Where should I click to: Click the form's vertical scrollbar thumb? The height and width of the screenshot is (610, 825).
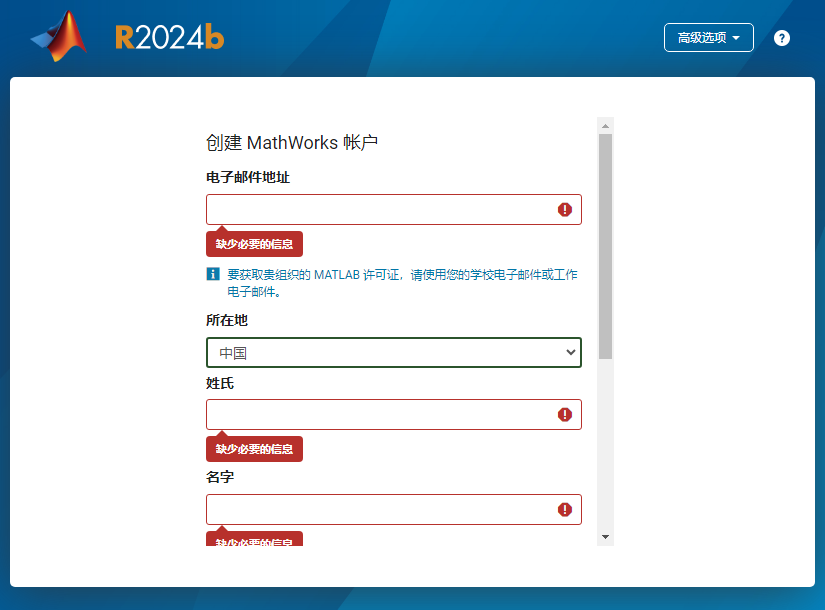coord(605,246)
